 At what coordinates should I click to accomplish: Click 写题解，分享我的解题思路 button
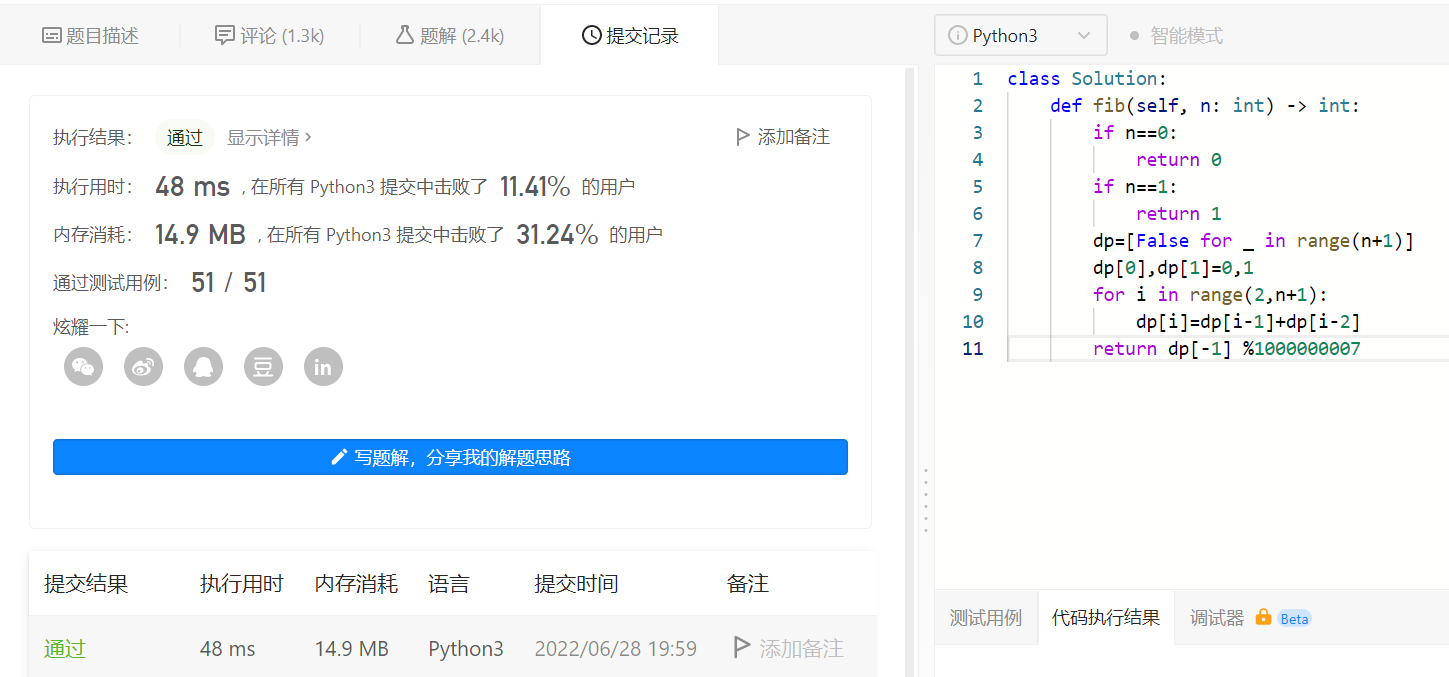coord(450,457)
